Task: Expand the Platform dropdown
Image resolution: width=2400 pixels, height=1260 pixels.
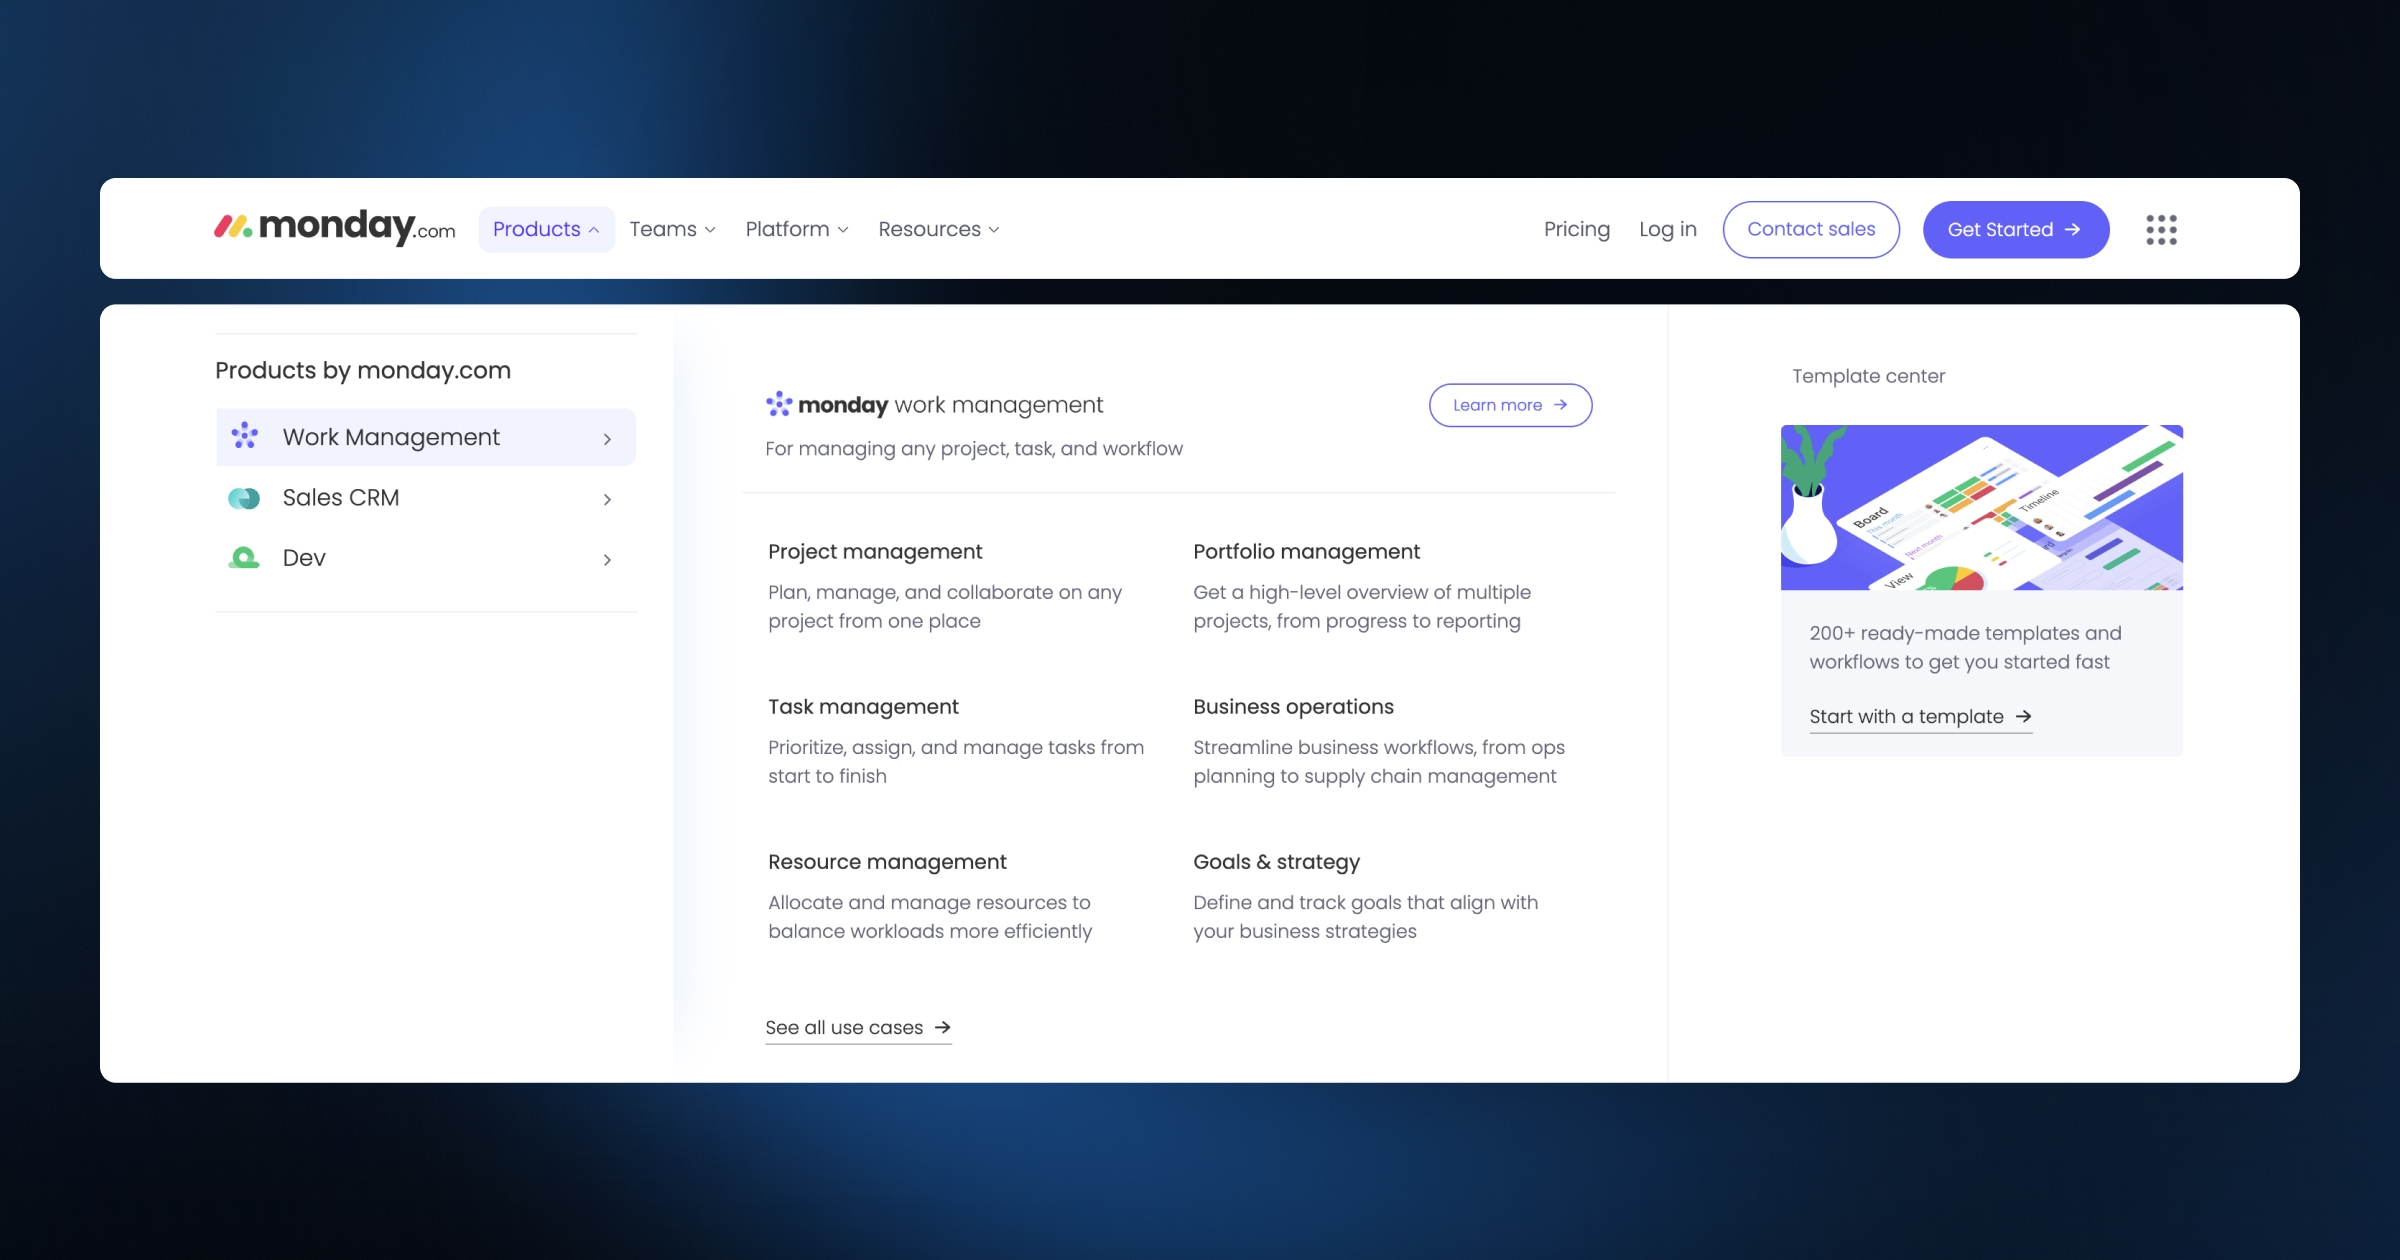Action: [795, 229]
